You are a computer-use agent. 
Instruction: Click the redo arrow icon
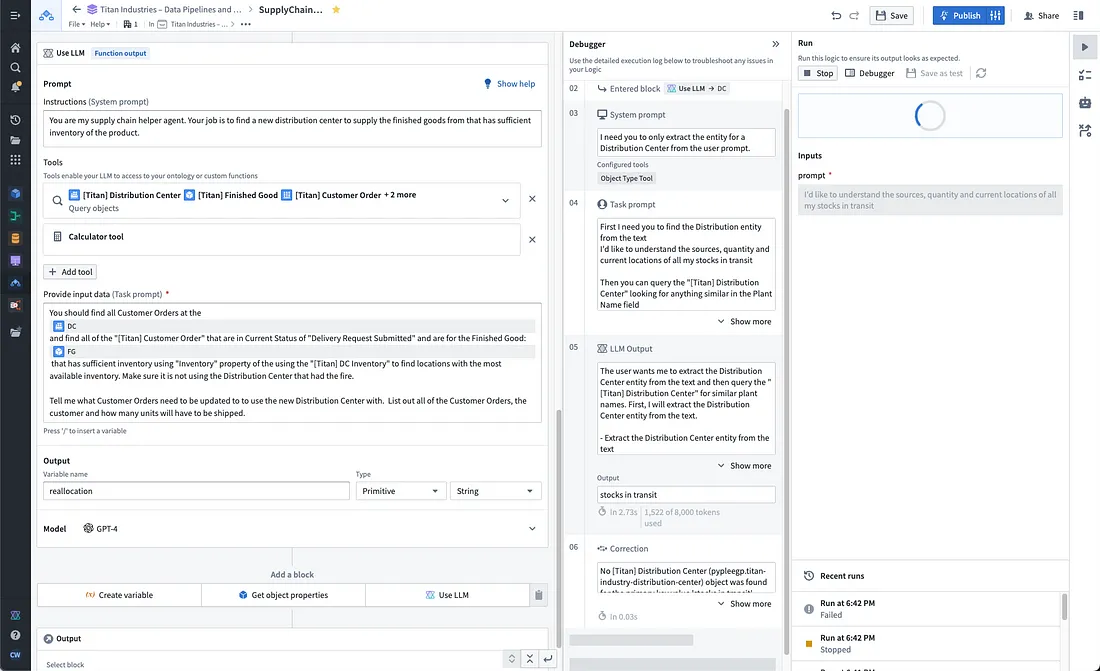pos(854,15)
